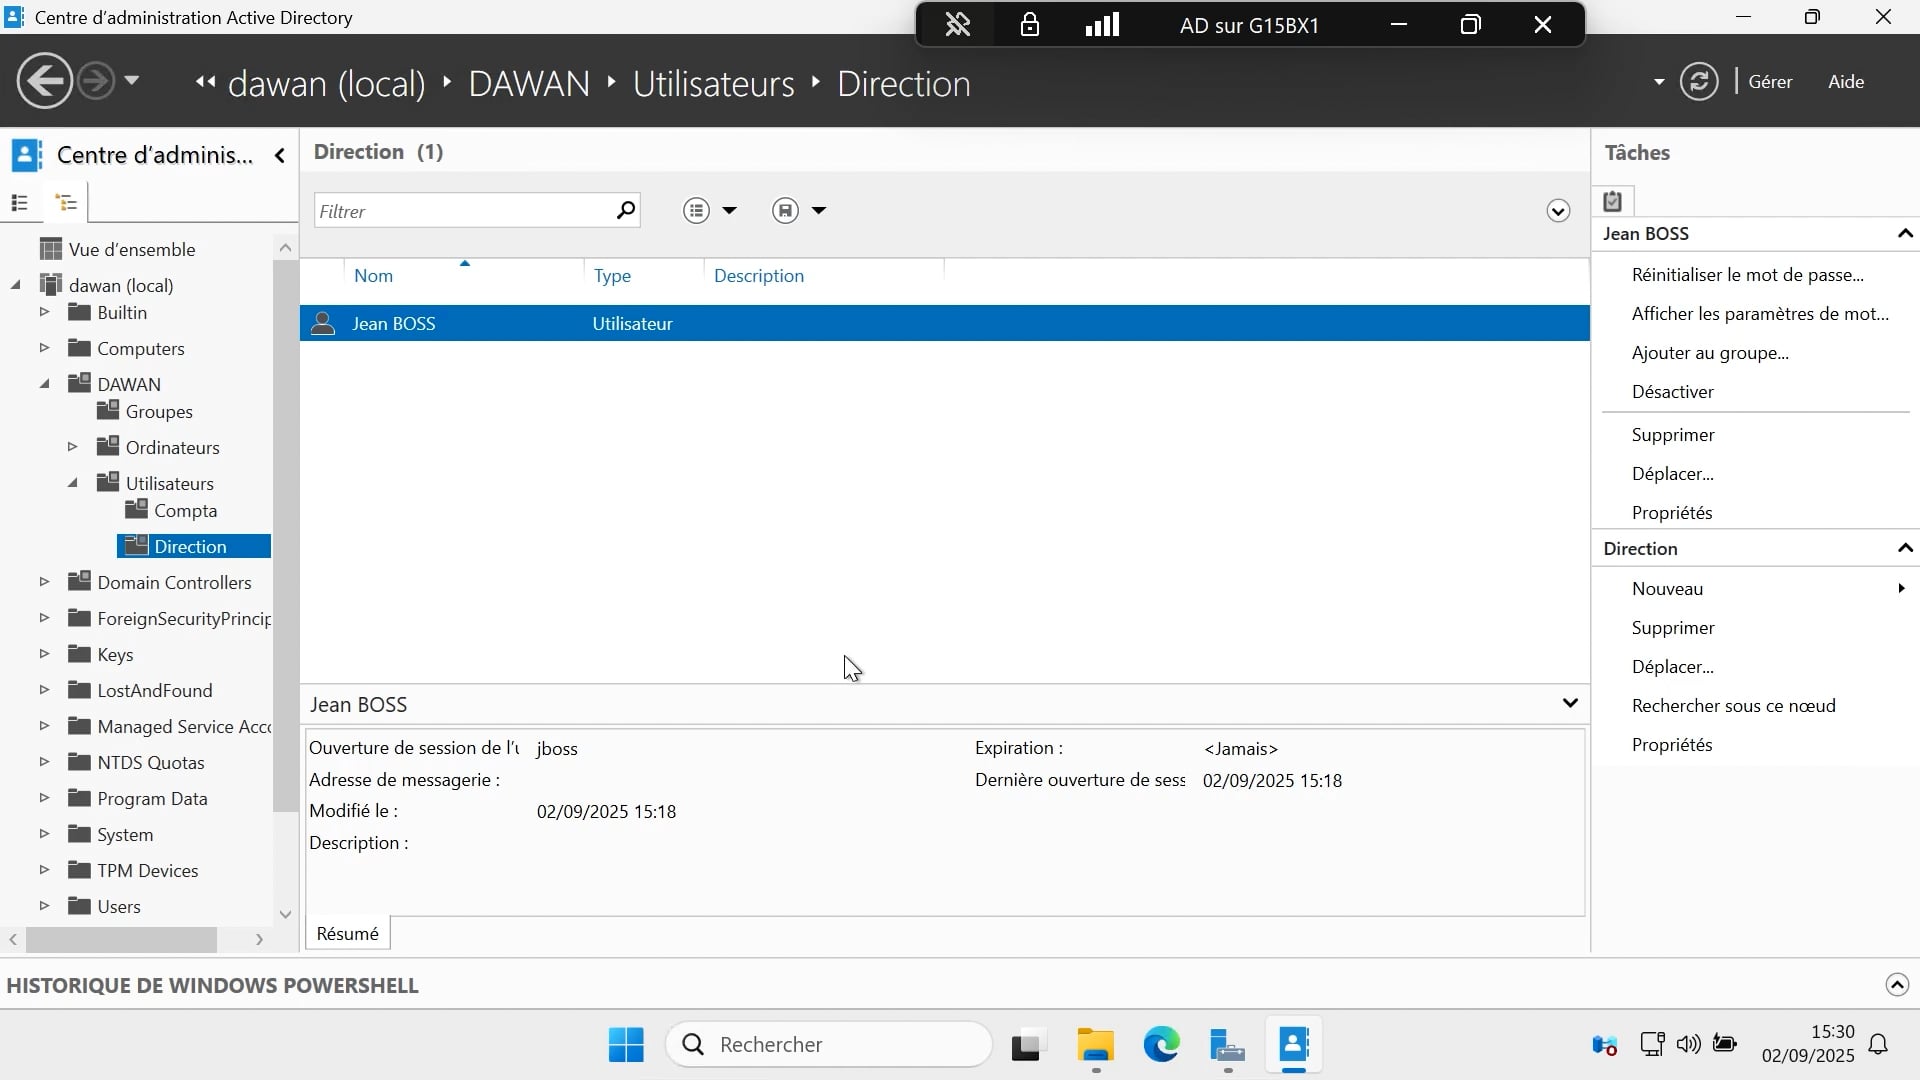Click the back navigation arrow
Screen dimensions: 1920x1080
44,81
